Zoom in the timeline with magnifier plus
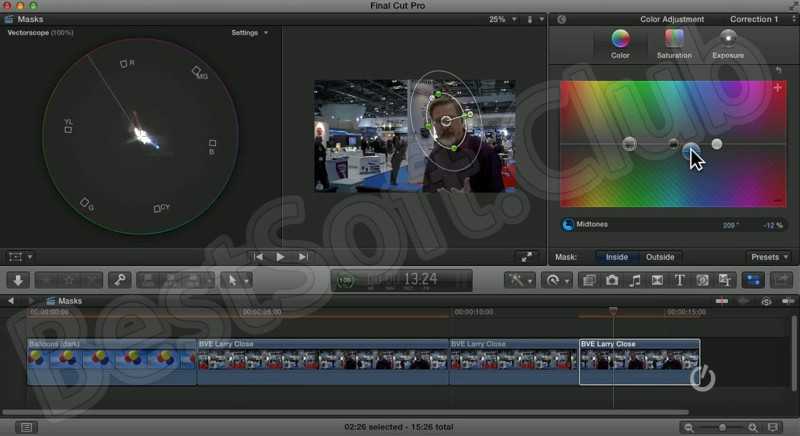Screen dimensions: 800x436 [753, 427]
